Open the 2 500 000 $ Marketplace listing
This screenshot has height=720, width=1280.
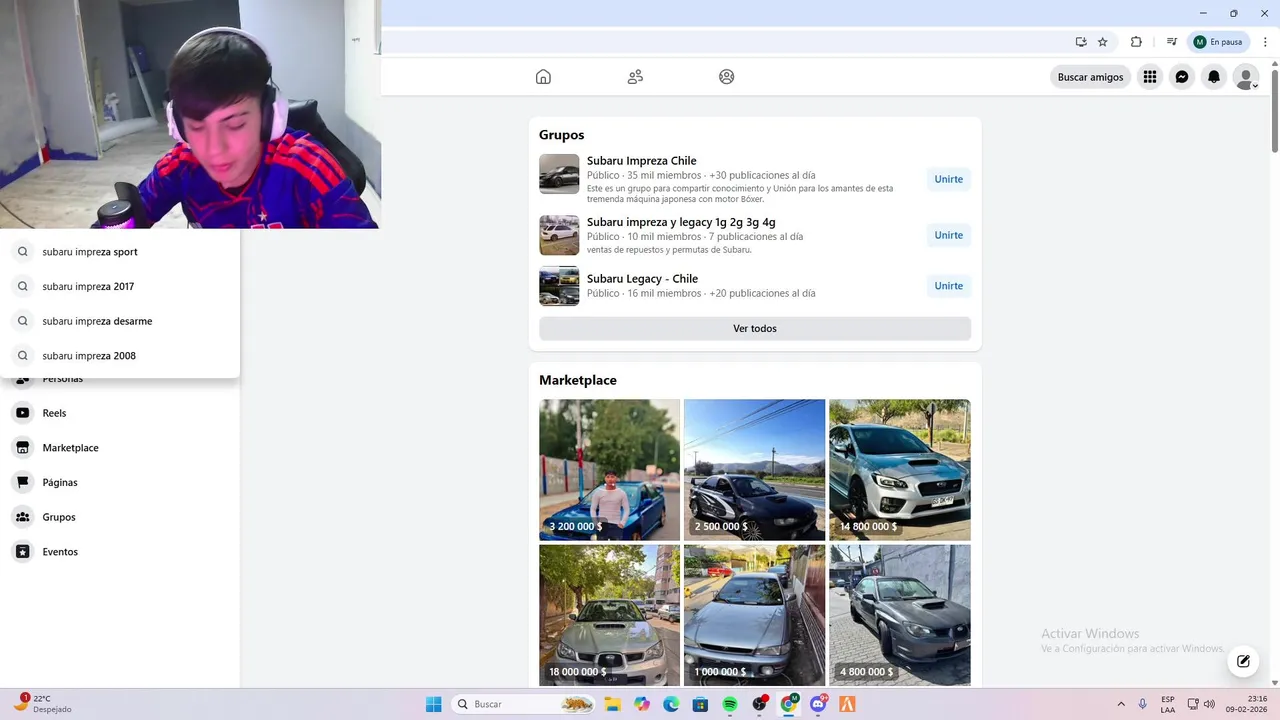755,470
